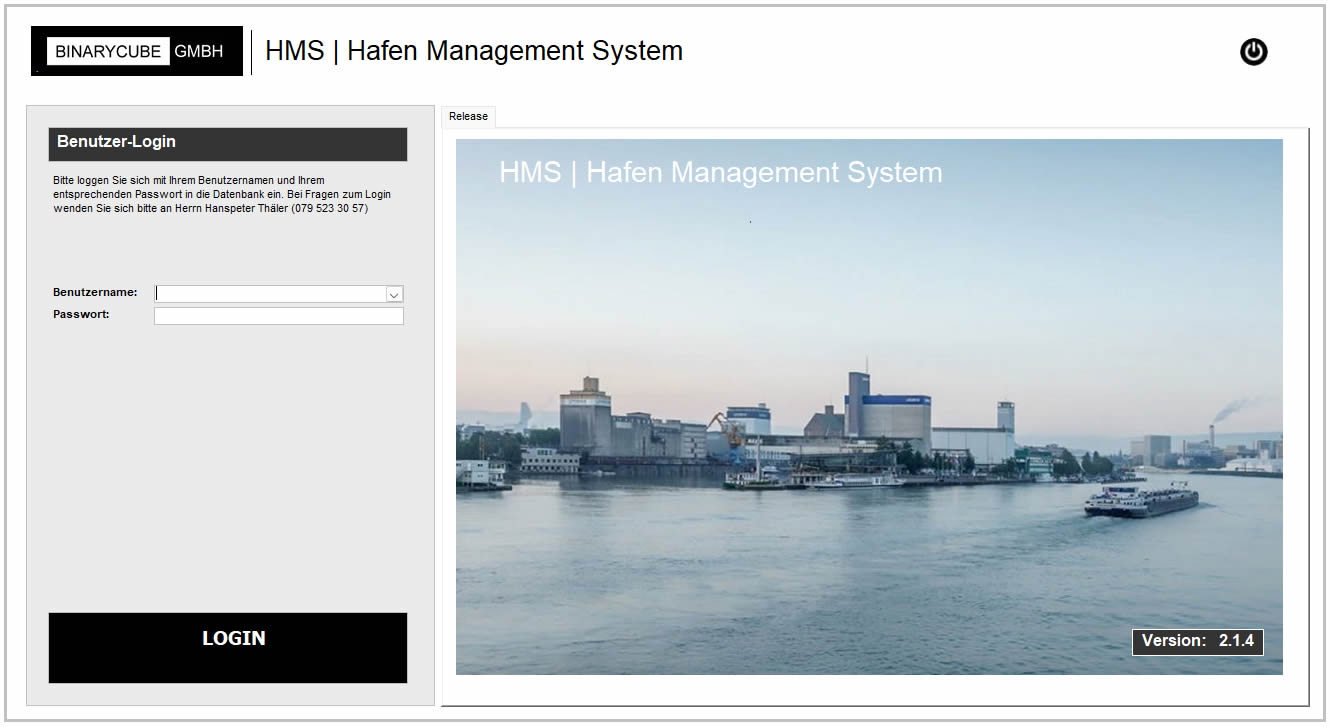Expand the Benutzername dropdown arrow
Image resolution: width=1331 pixels, height=727 pixels.
[x=394, y=294]
